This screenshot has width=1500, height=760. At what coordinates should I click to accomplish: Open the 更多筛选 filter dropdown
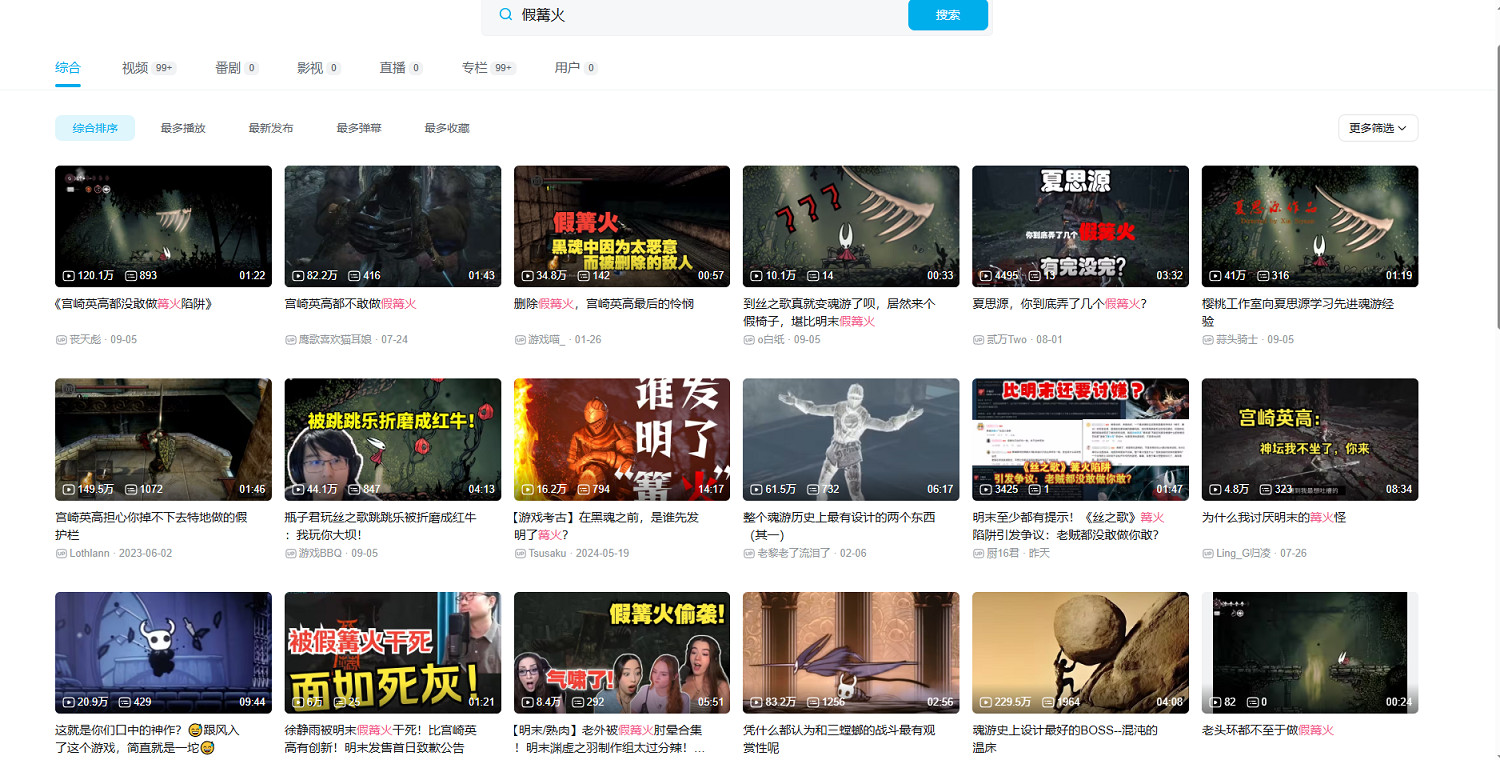pos(1377,128)
